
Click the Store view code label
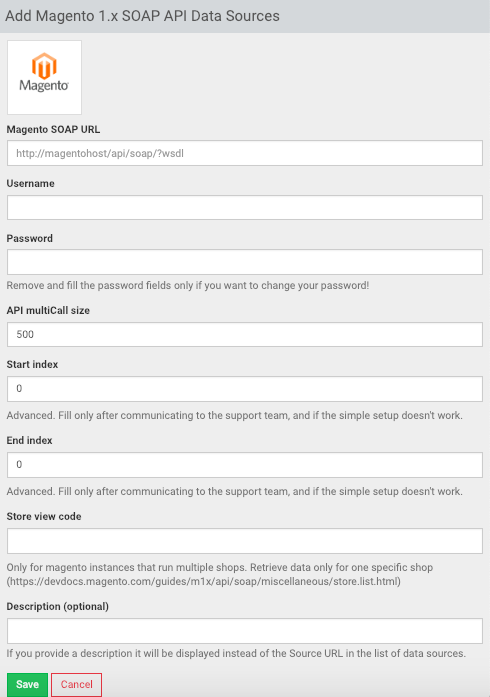pyautogui.click(x=44, y=517)
